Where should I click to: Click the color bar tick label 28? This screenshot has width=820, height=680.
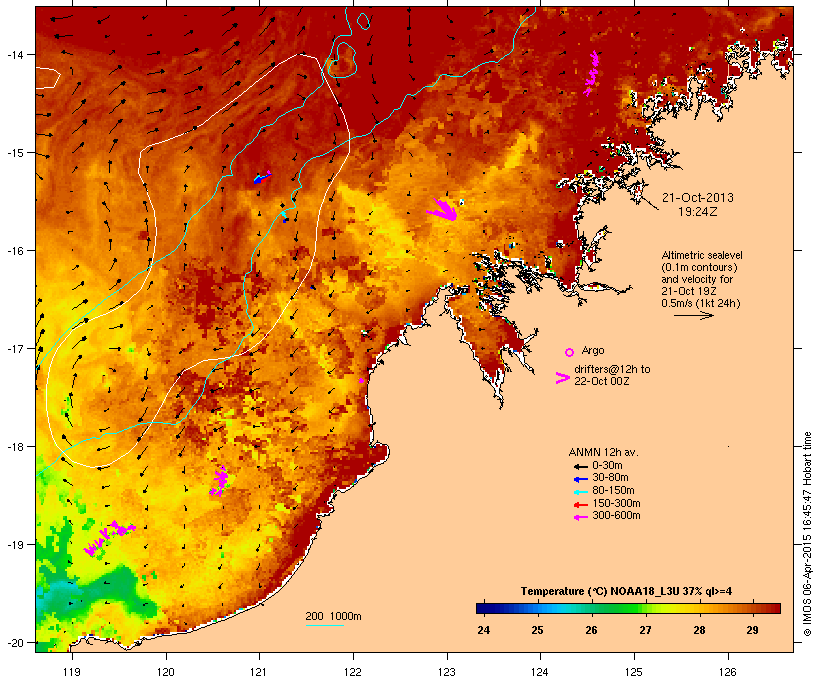pyautogui.click(x=699, y=630)
